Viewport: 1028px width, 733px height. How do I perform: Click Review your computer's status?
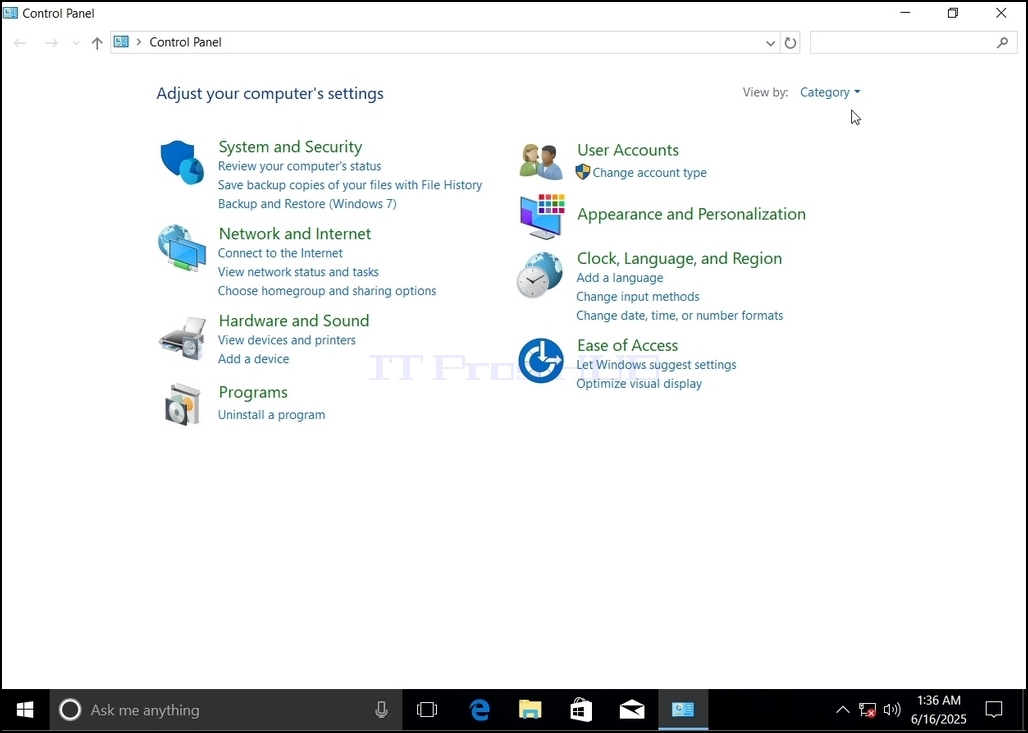click(x=300, y=167)
